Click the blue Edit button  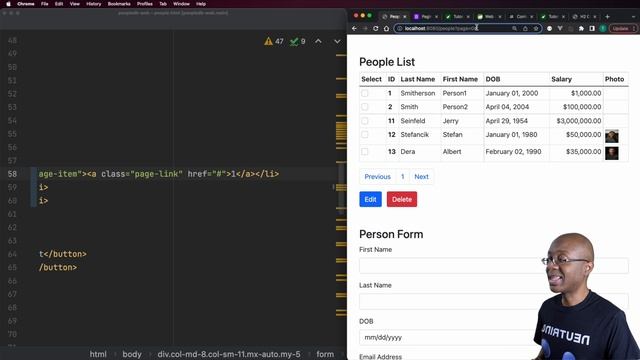[370, 199]
